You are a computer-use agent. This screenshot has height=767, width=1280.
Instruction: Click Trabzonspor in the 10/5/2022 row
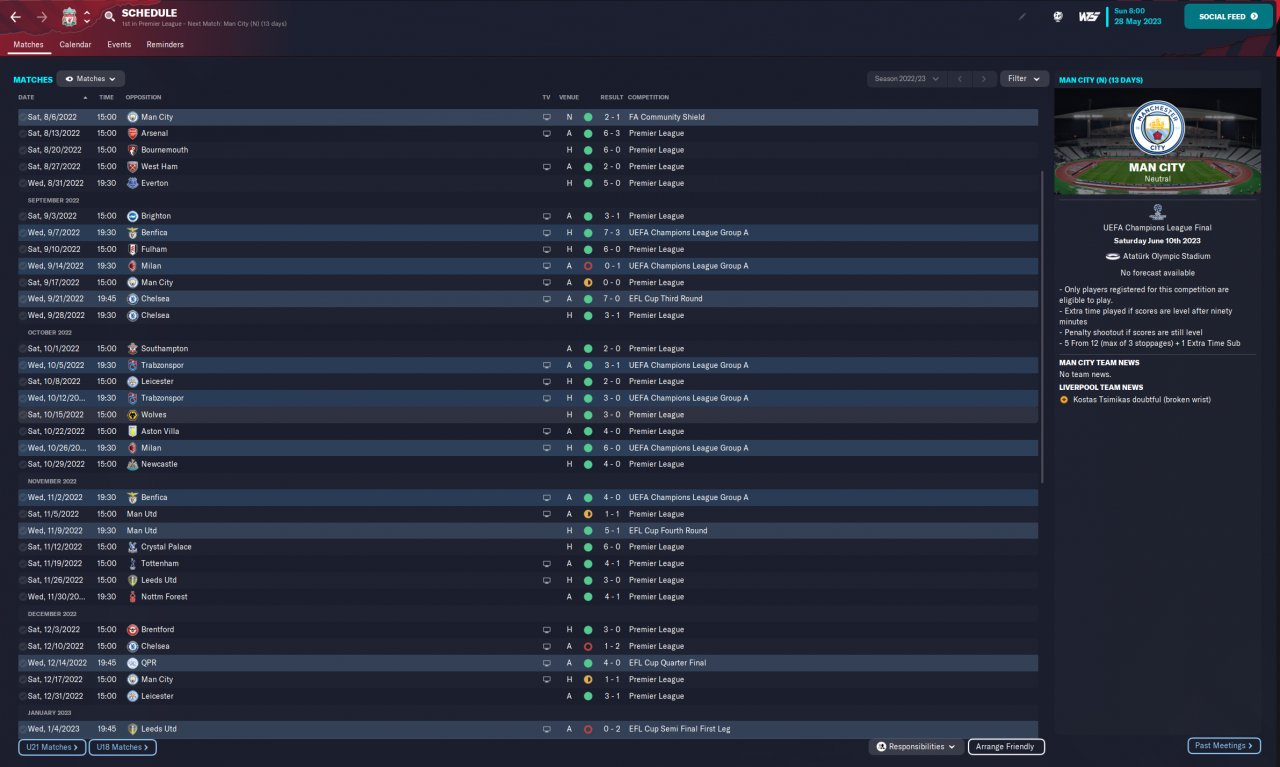pos(162,365)
